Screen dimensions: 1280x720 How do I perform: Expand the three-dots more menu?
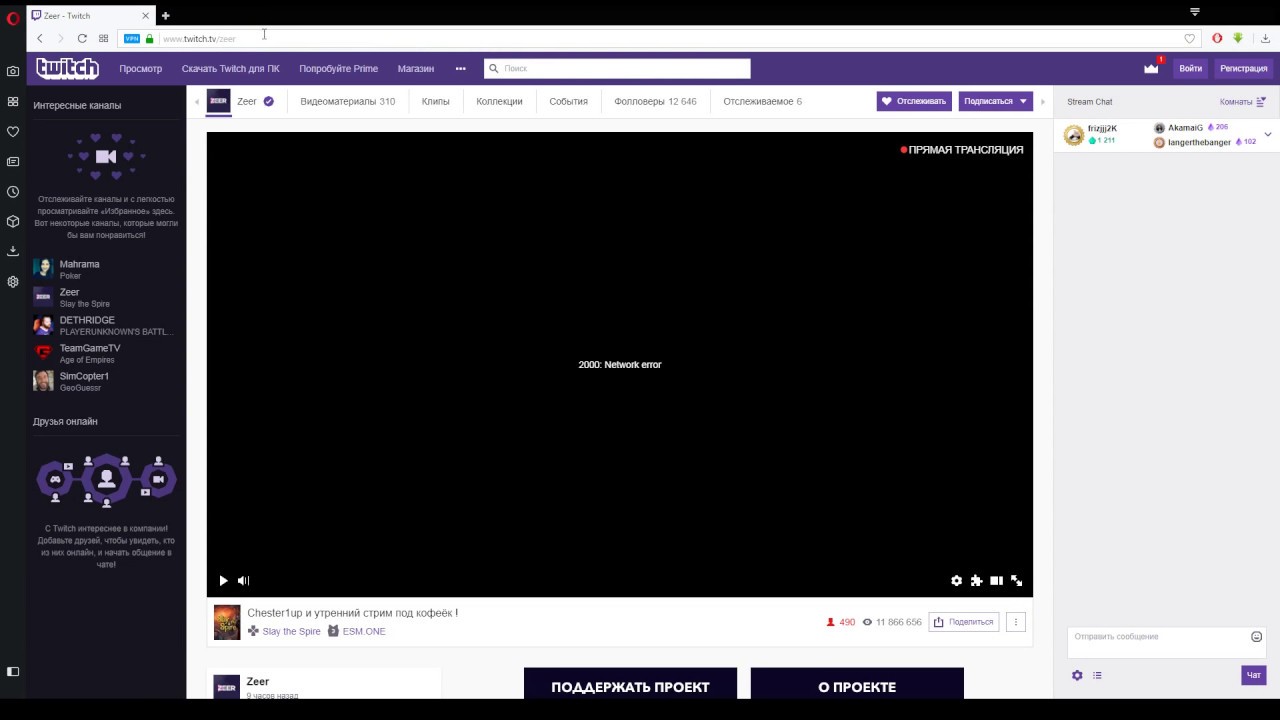460,69
